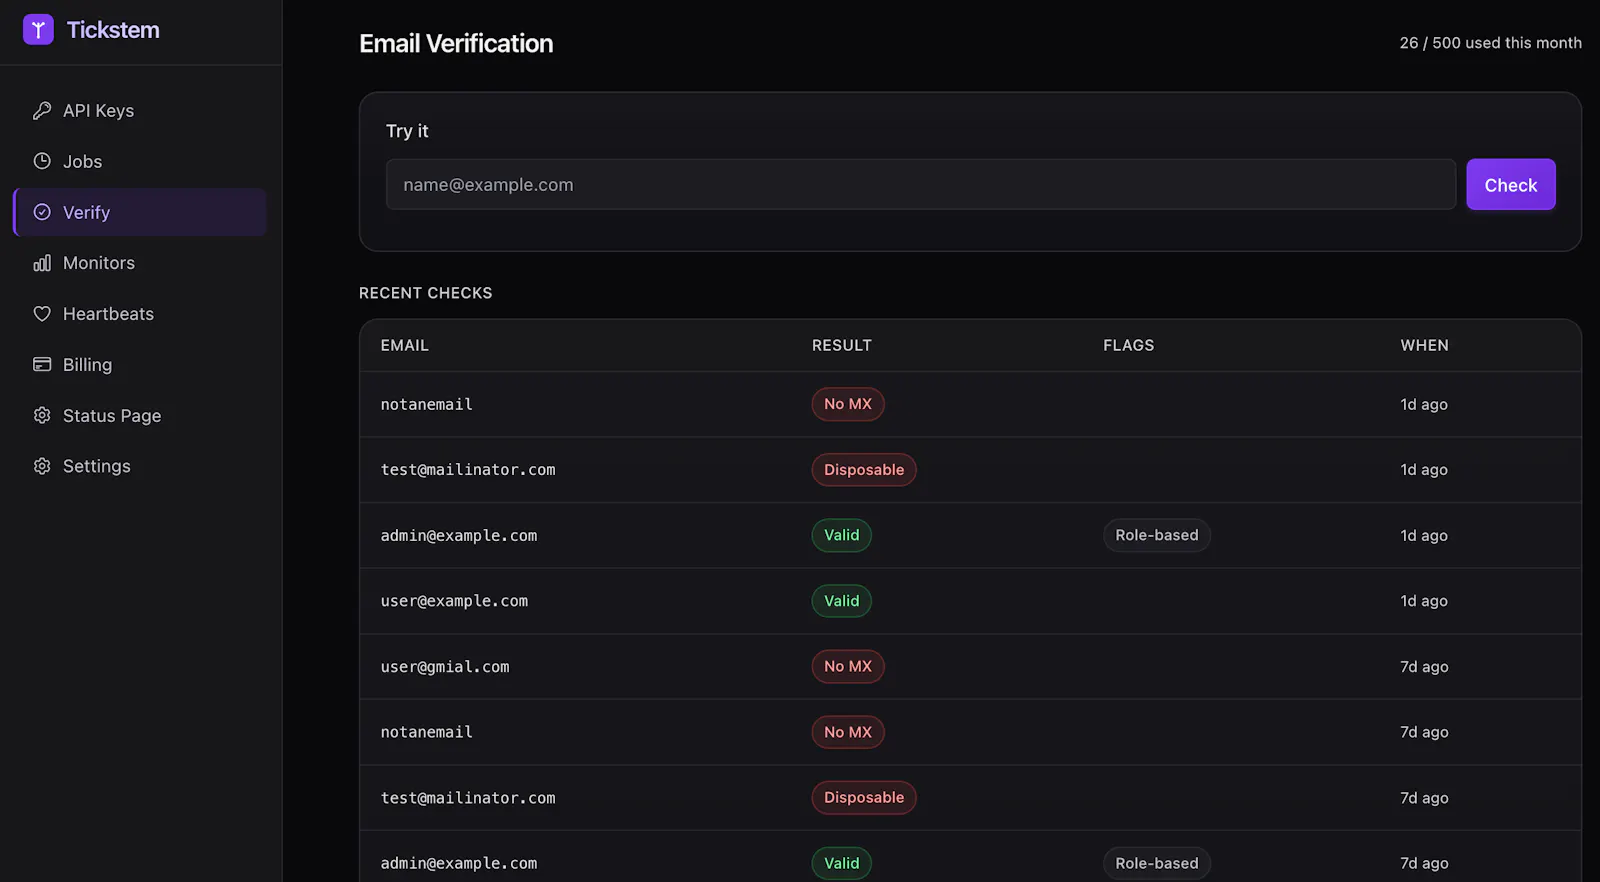The height and width of the screenshot is (882, 1600).
Task: Click the Monitors bar chart icon
Action: click(42, 263)
